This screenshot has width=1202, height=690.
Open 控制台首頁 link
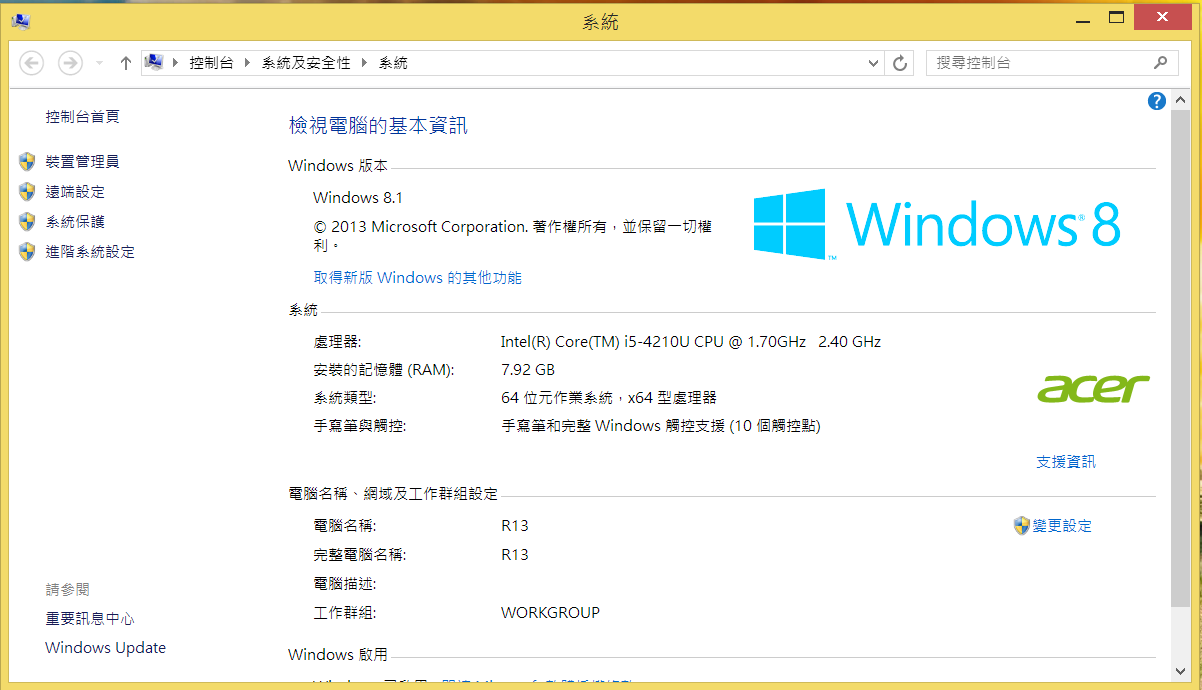[82, 116]
